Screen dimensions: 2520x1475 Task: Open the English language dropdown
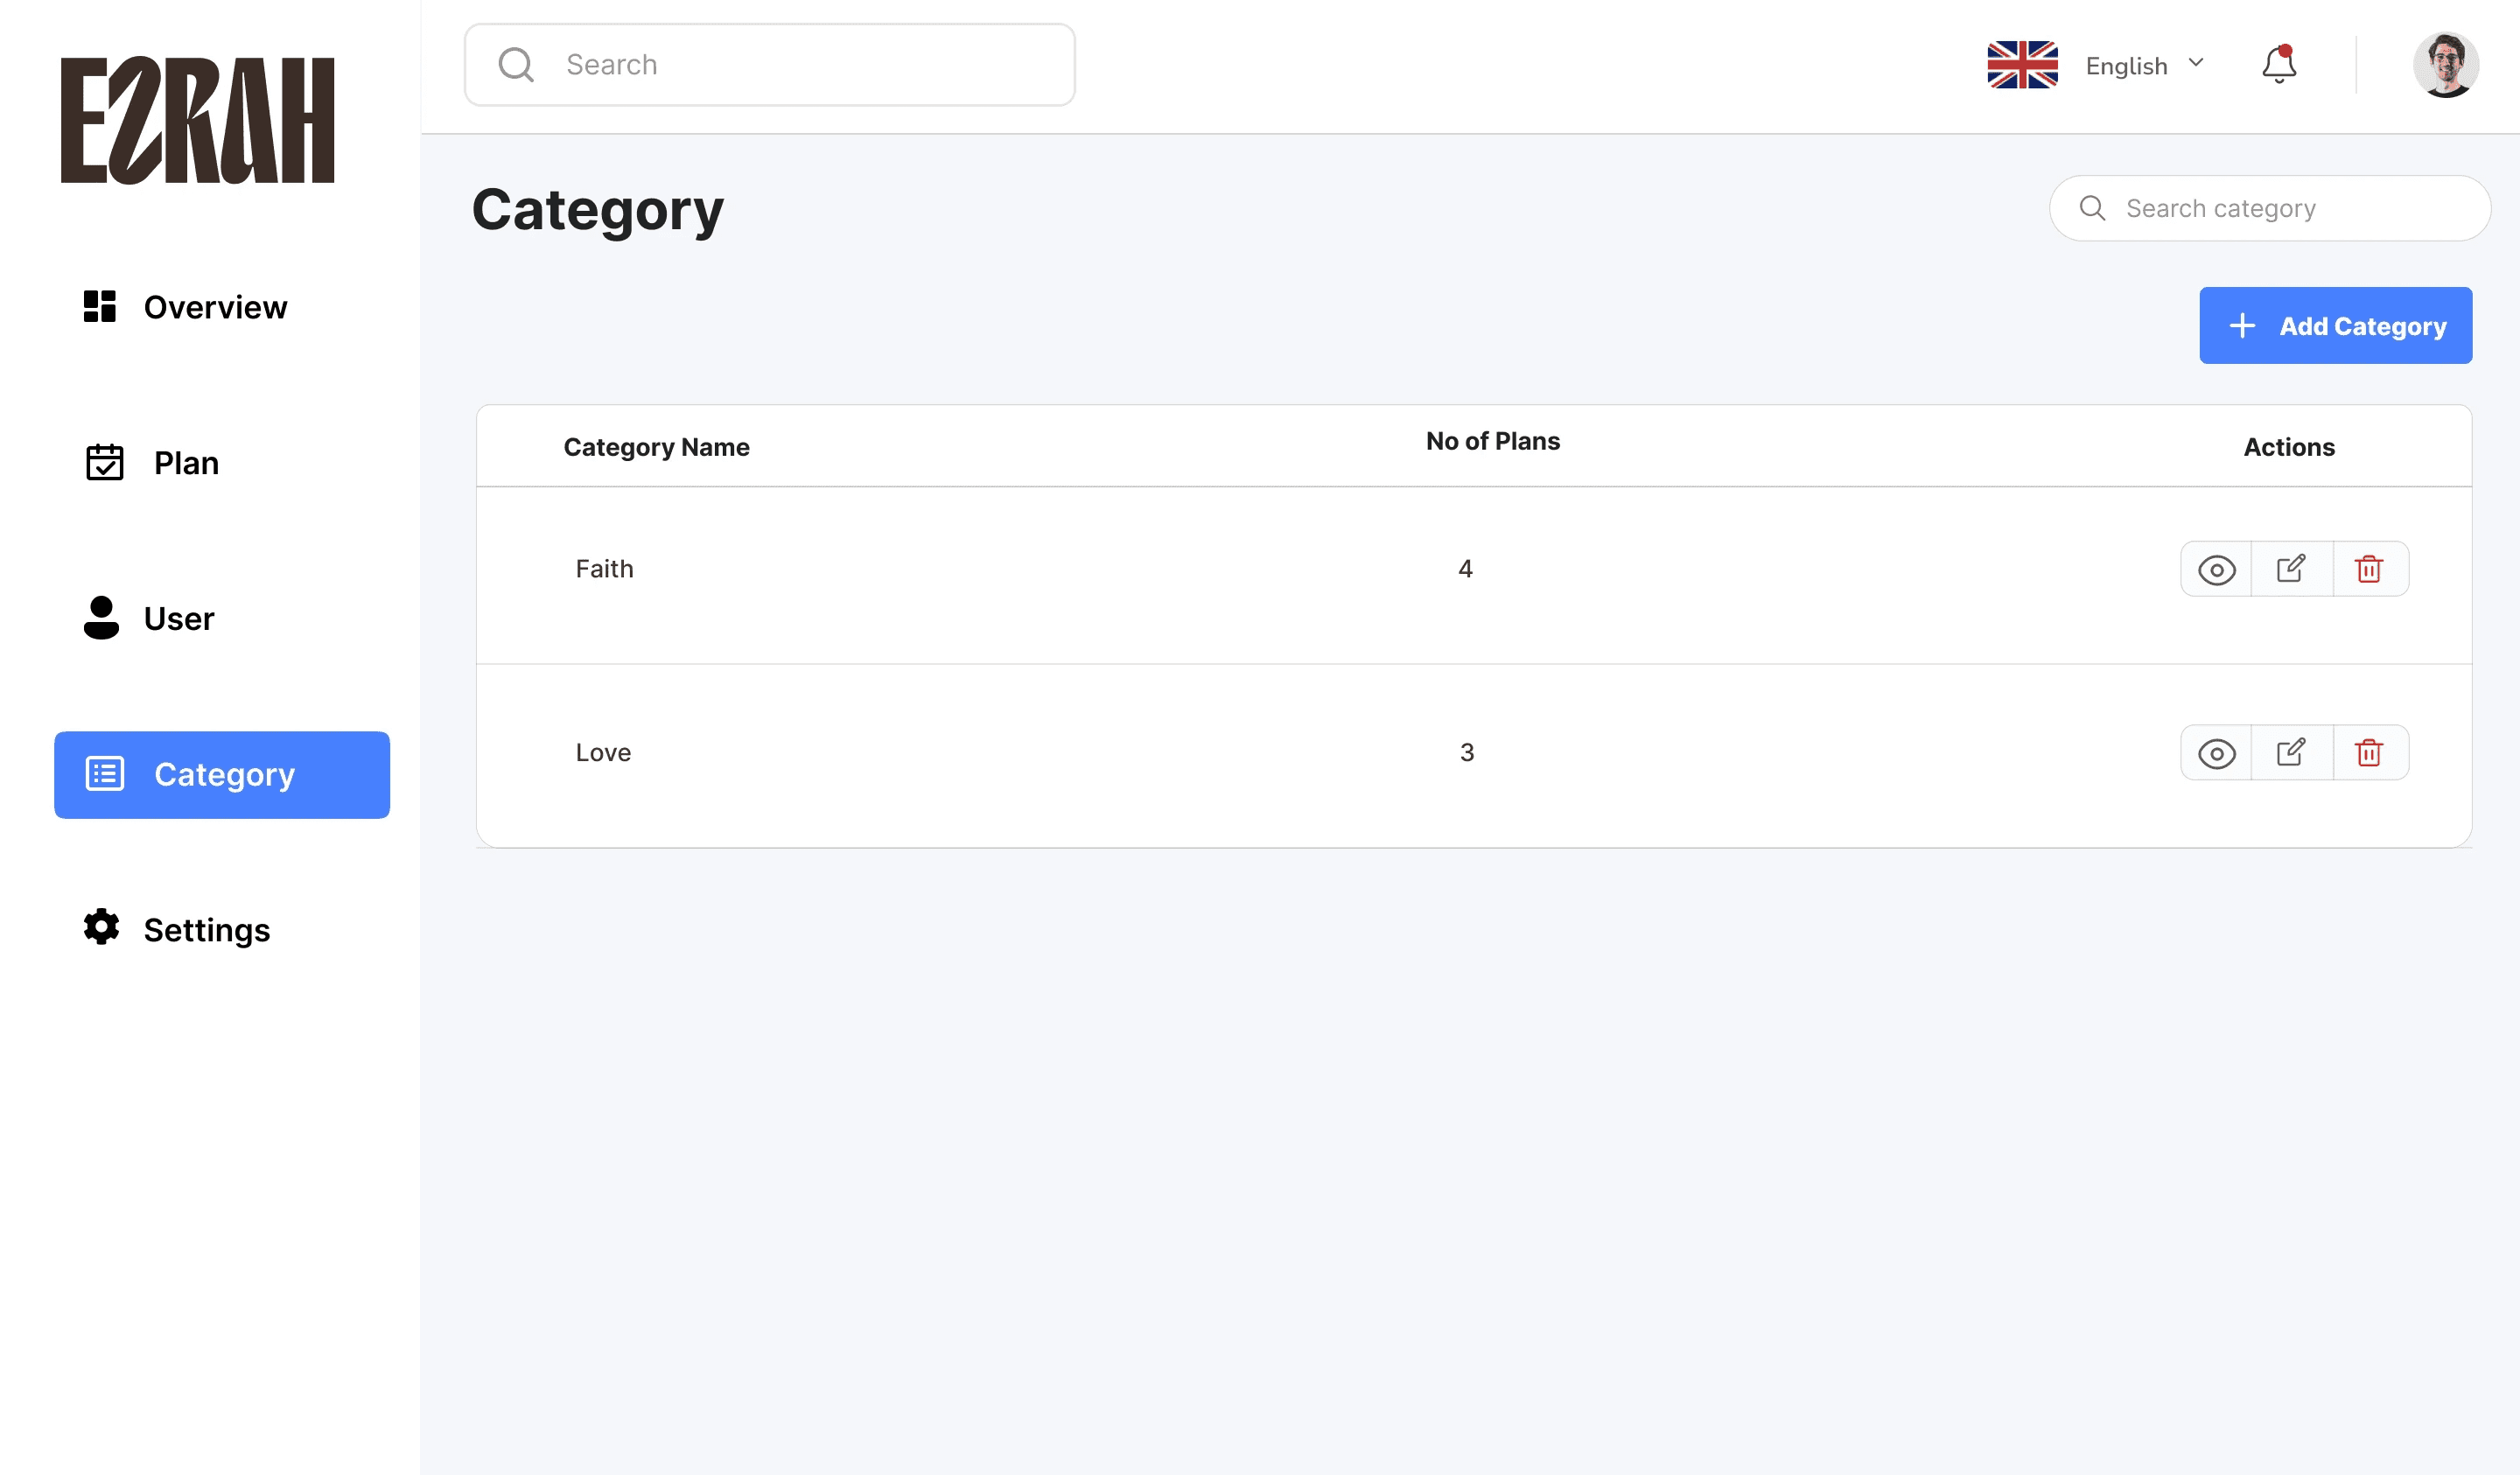pyautogui.click(x=2145, y=65)
